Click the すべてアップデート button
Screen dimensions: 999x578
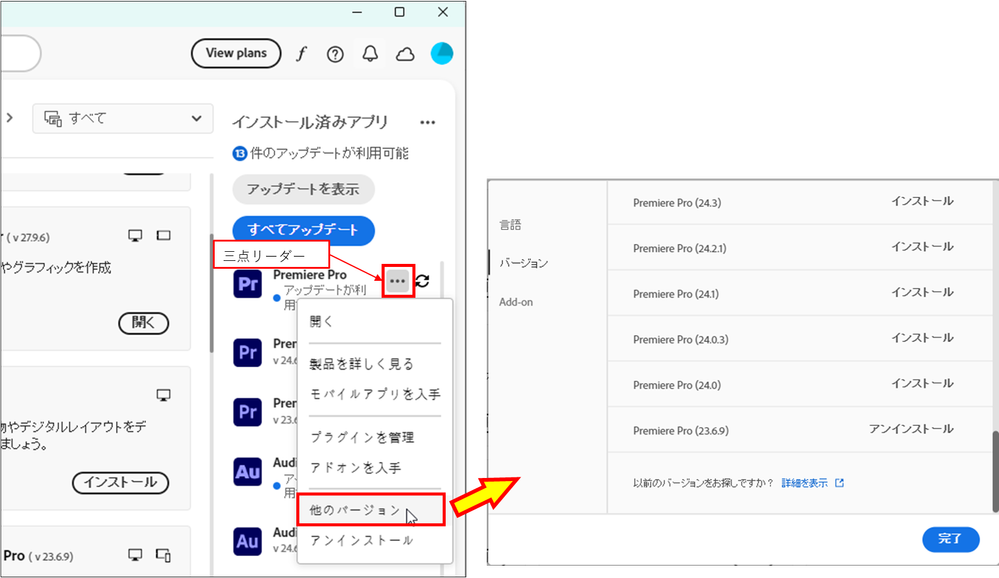(304, 230)
